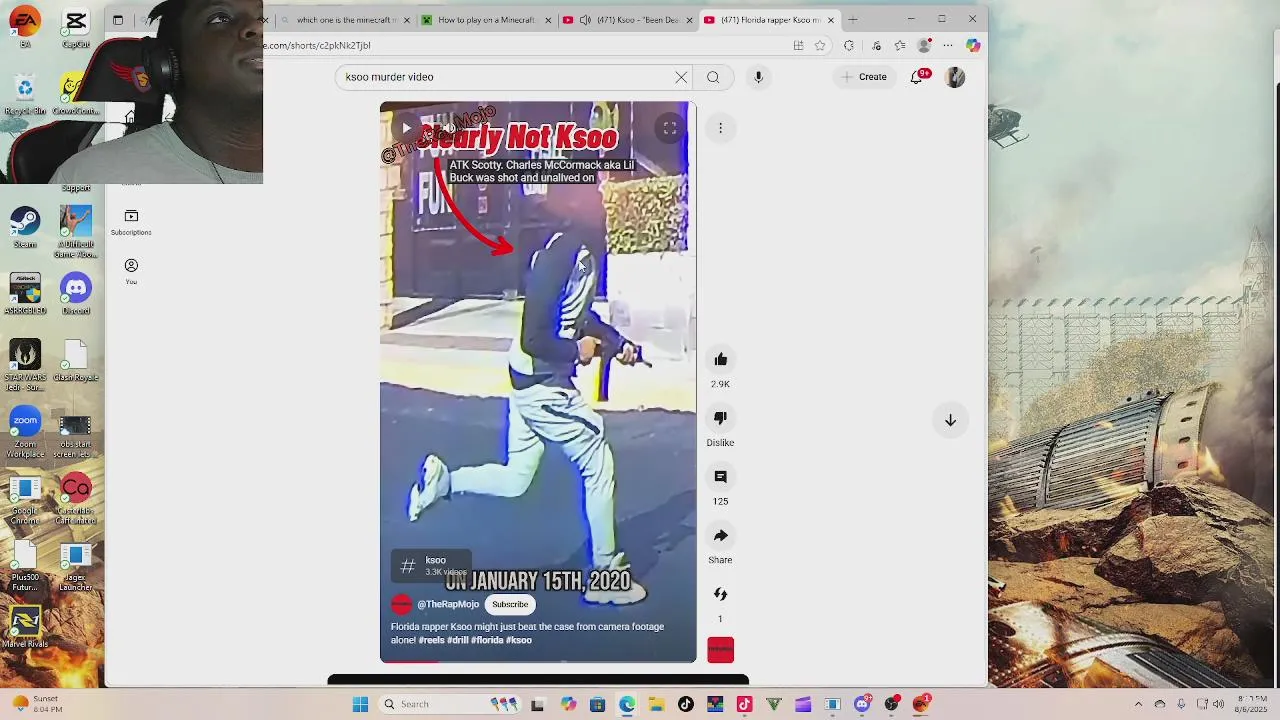1280x720 pixels.
Task: Share this YouTube short
Action: pos(720,536)
